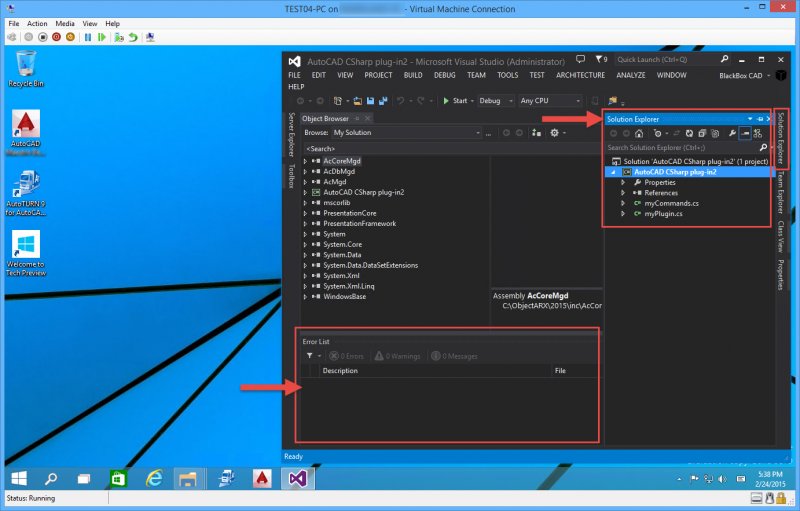800x511 pixels.
Task: Open the ARCHITECTURE menu
Action: (580, 75)
